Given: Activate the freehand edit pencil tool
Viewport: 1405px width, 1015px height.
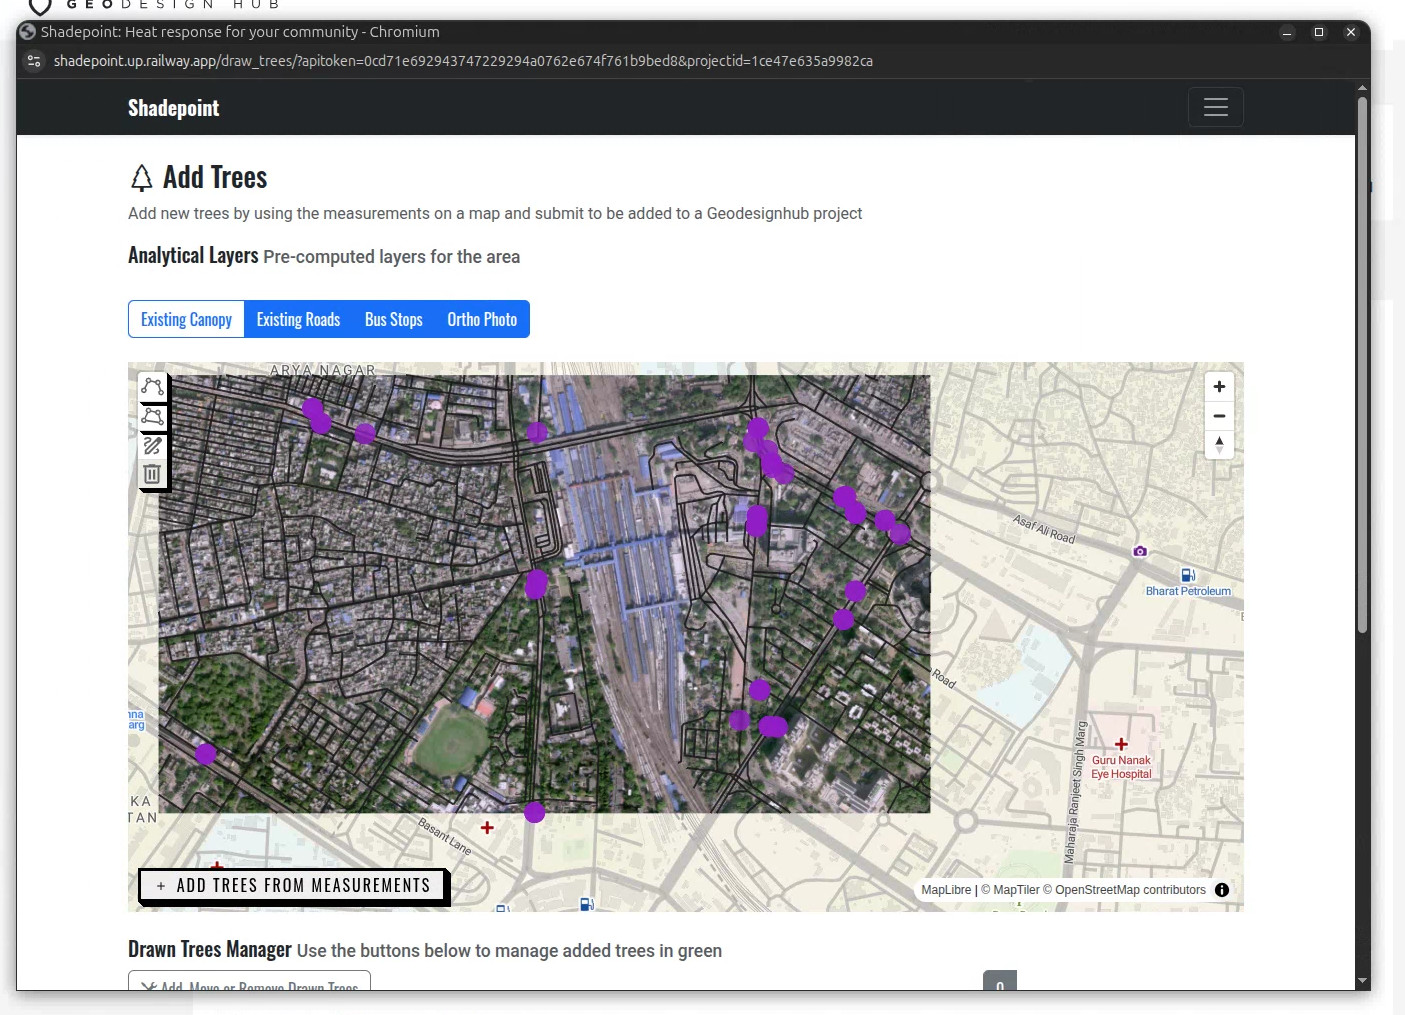Looking at the screenshot, I should point(152,445).
